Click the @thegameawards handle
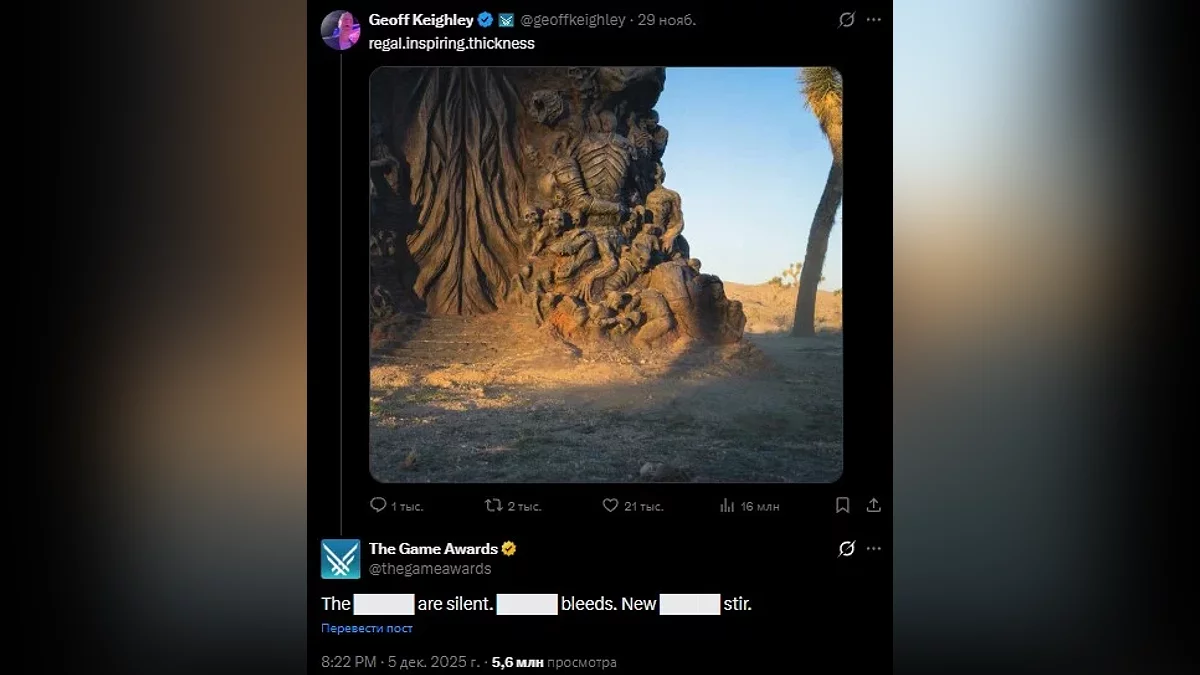 [x=430, y=569]
